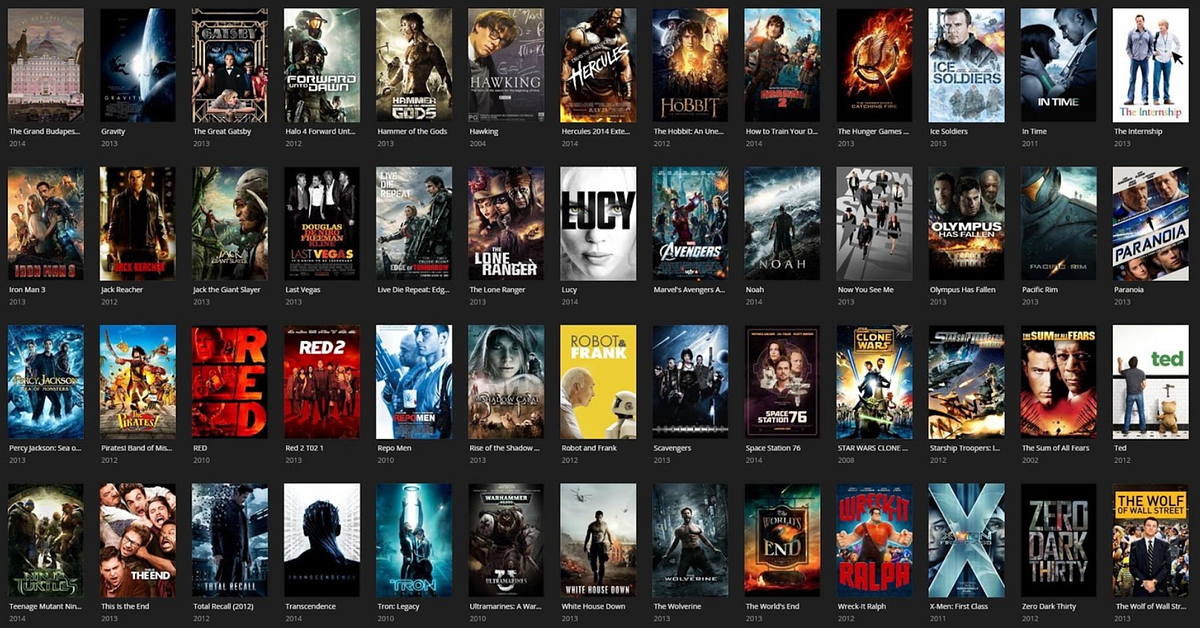Screen dimensions: 1200x628
Task: Select Pirates! Band of Misfits poster
Action: (138, 382)
